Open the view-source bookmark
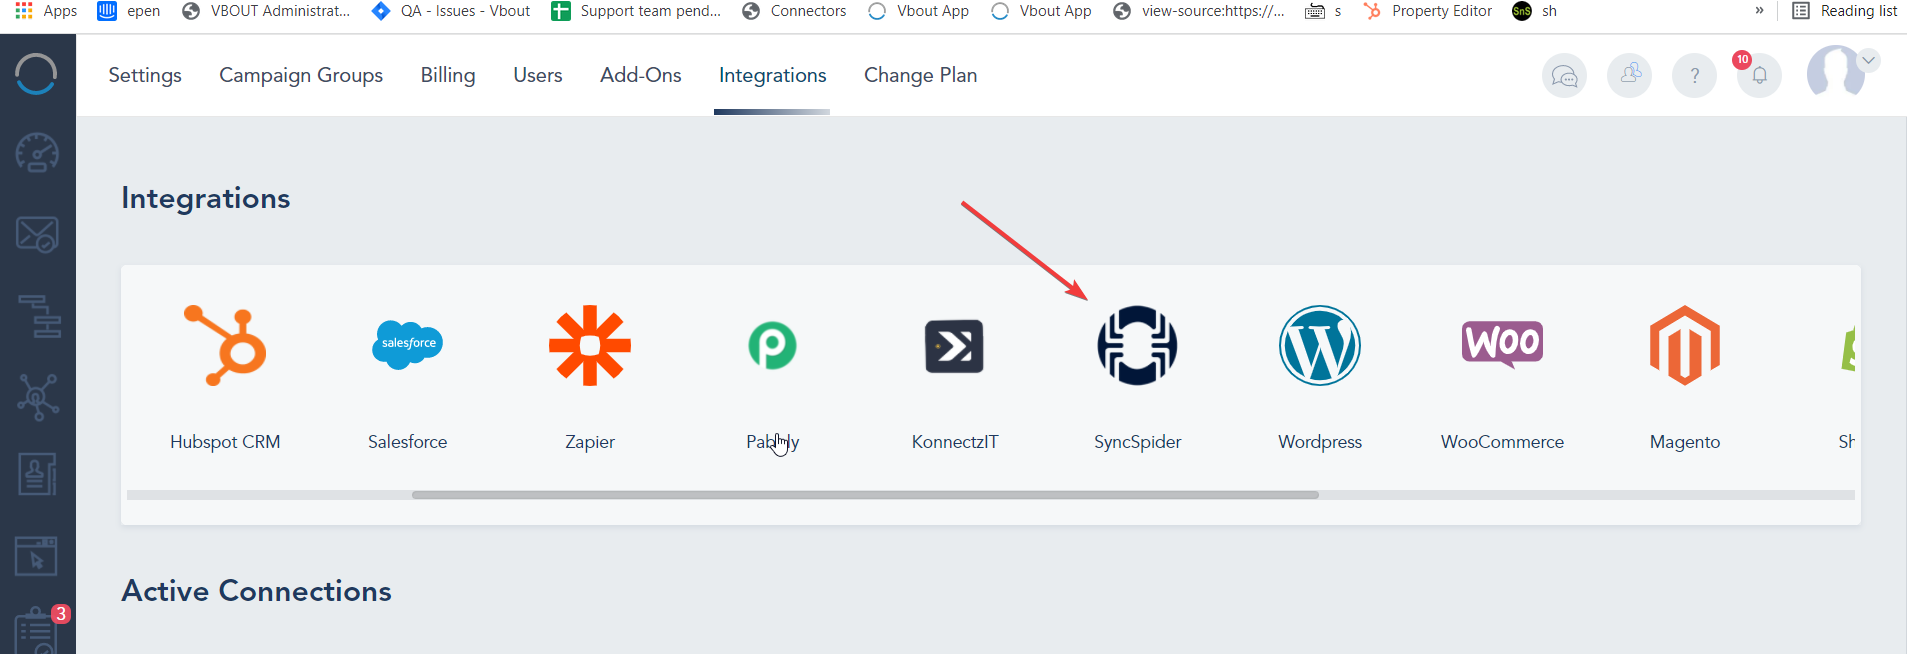Screen dimensions: 1907x654 1199,11
